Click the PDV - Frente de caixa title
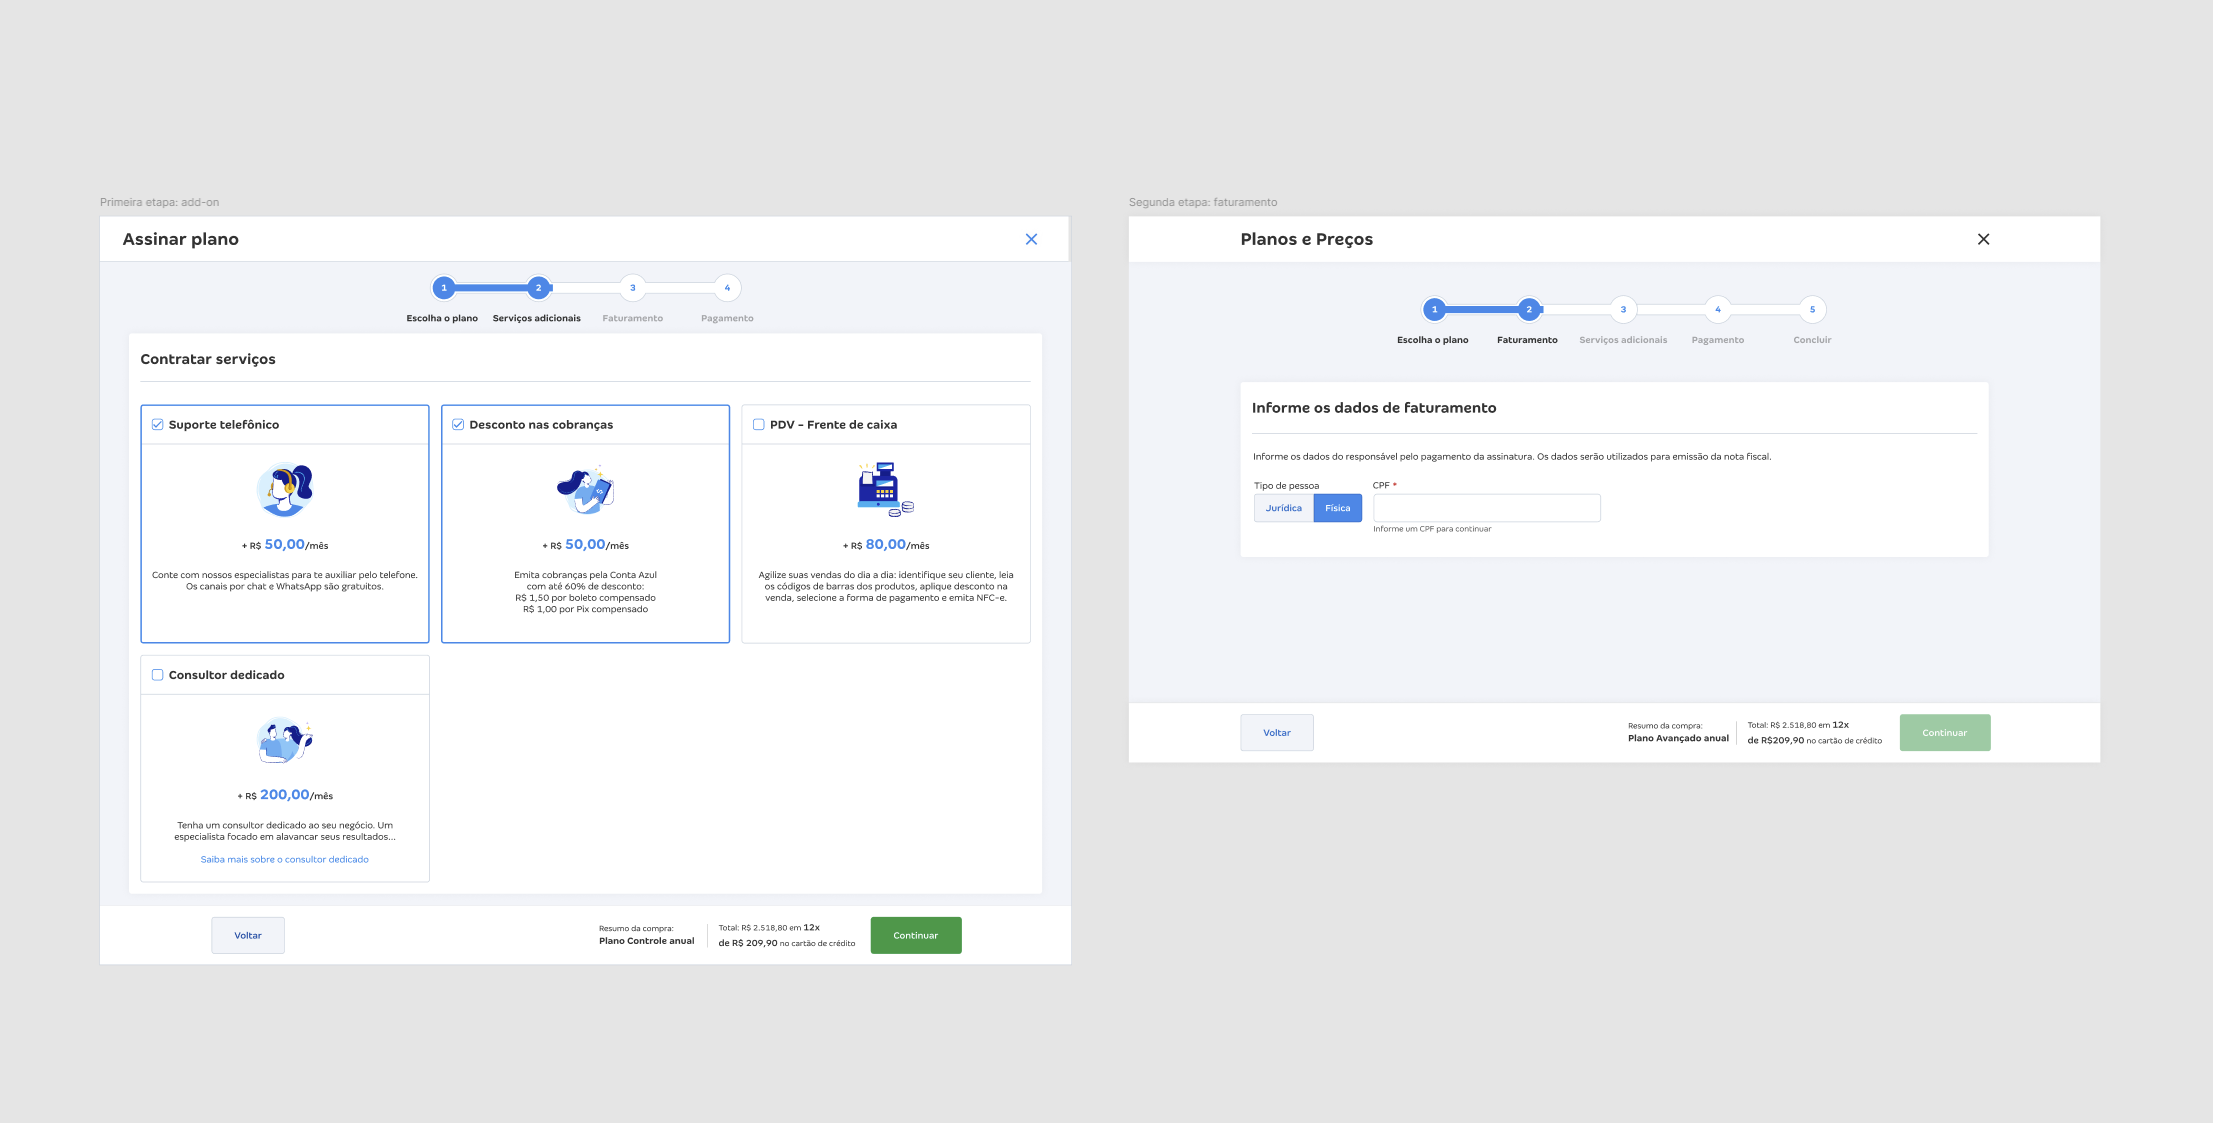 [x=833, y=425]
